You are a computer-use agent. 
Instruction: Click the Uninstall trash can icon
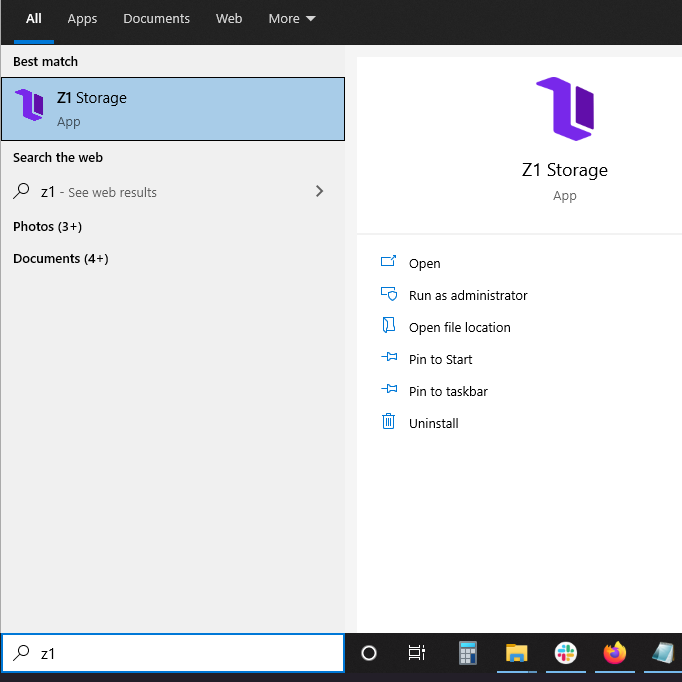pos(388,421)
